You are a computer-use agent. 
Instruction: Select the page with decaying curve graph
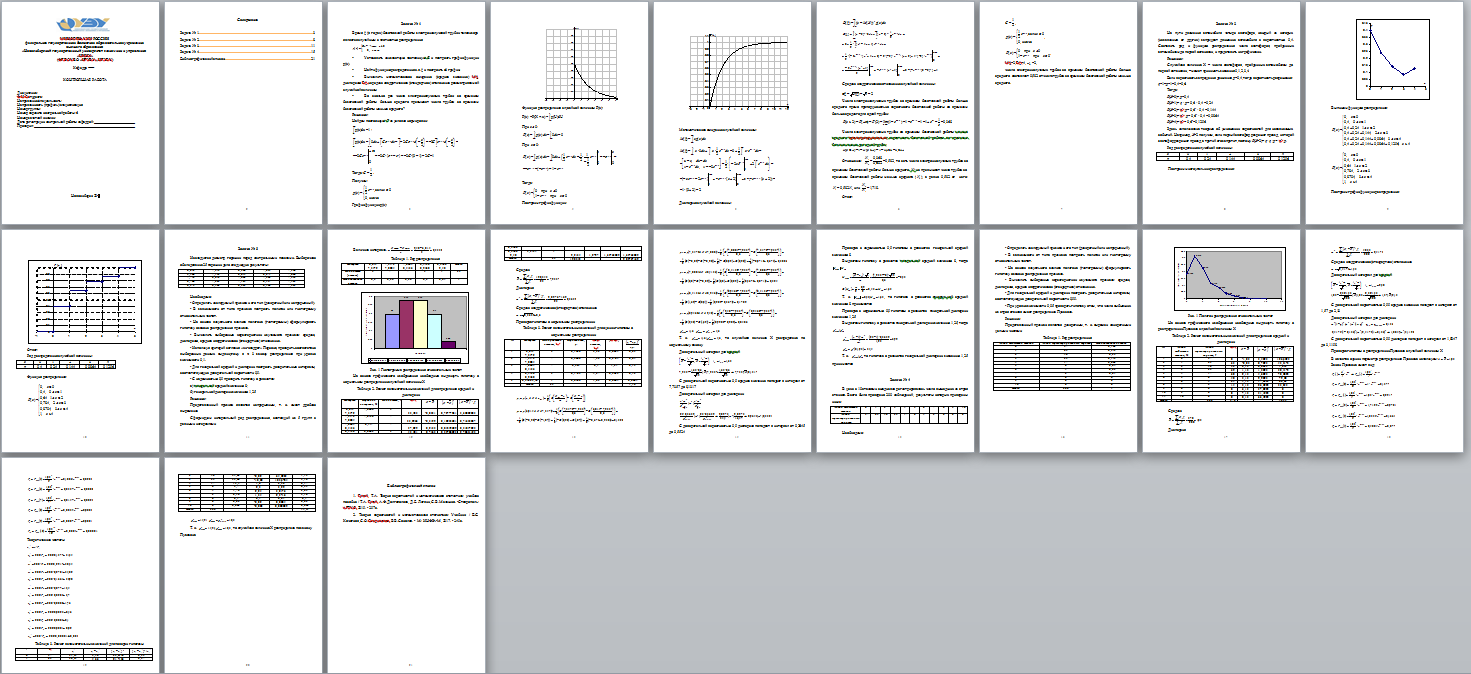pos(571,114)
